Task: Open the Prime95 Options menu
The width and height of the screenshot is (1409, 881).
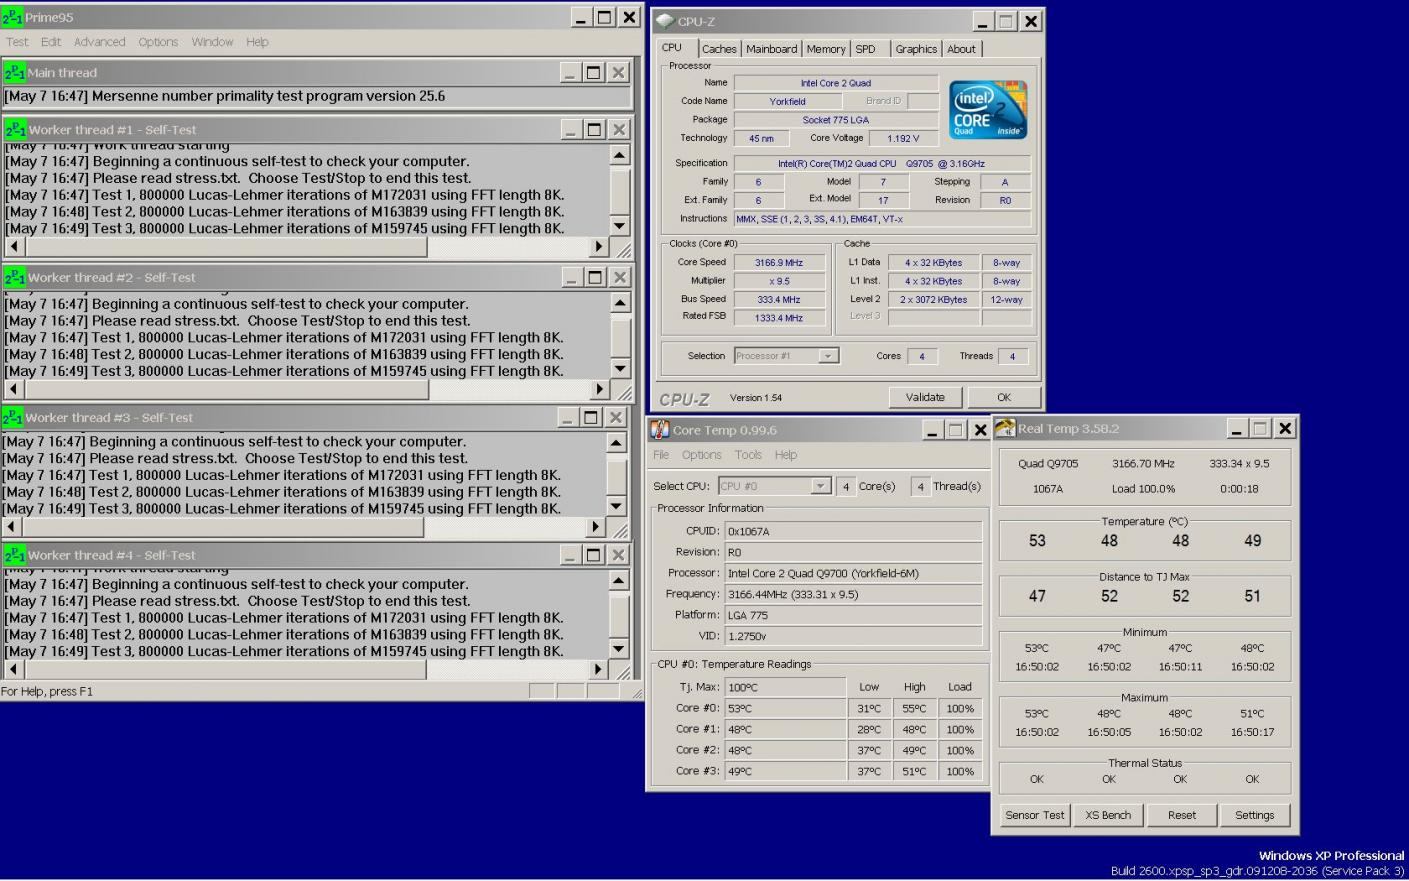Action: point(158,42)
